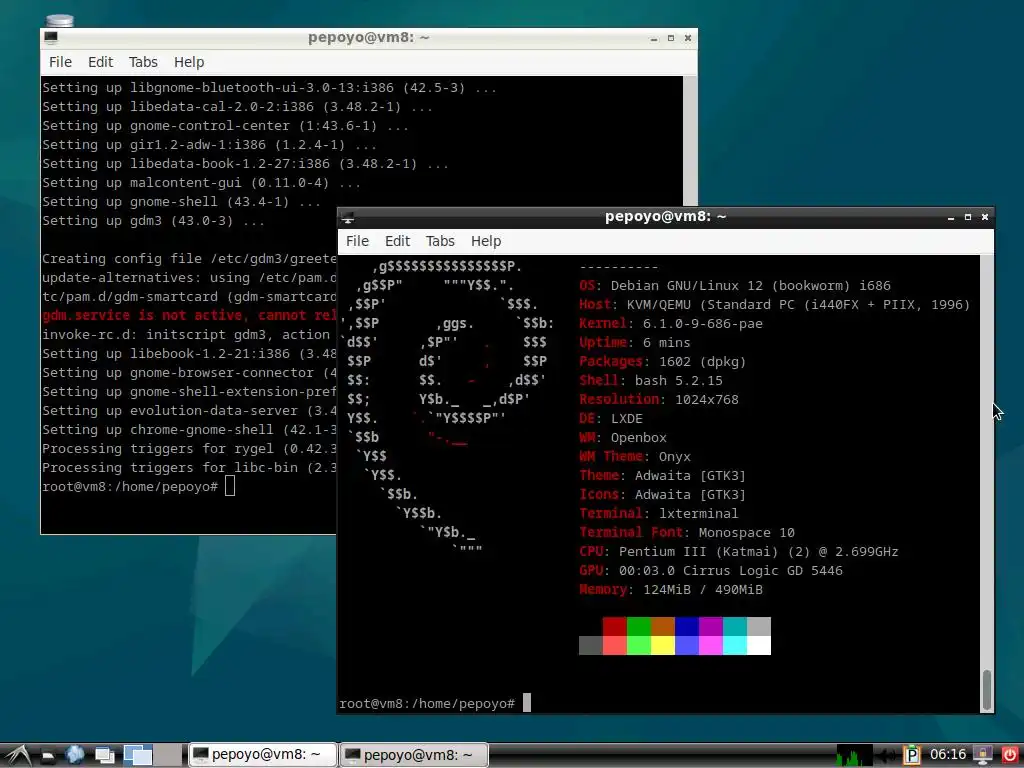Click the front terminal root prompt line
This screenshot has width=1024, height=768.
[435, 703]
